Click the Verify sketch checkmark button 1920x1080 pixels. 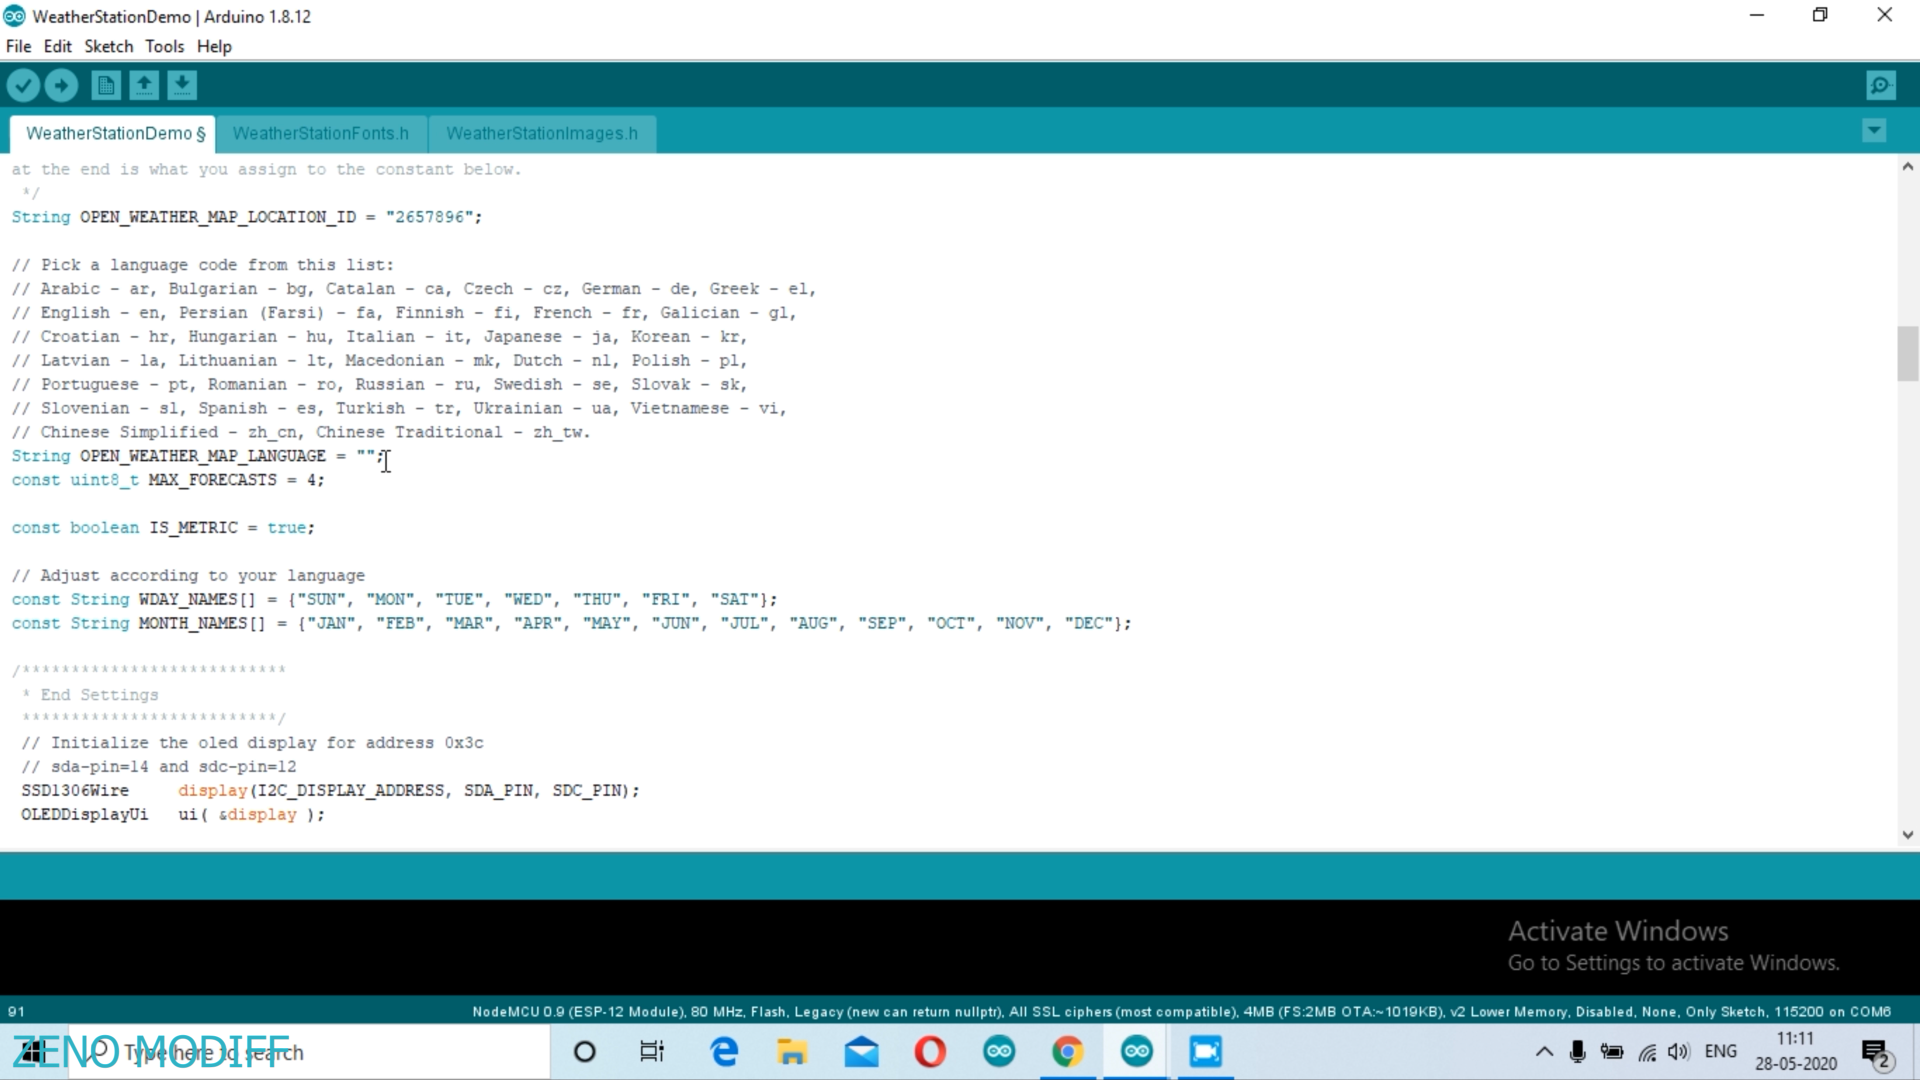(23, 85)
